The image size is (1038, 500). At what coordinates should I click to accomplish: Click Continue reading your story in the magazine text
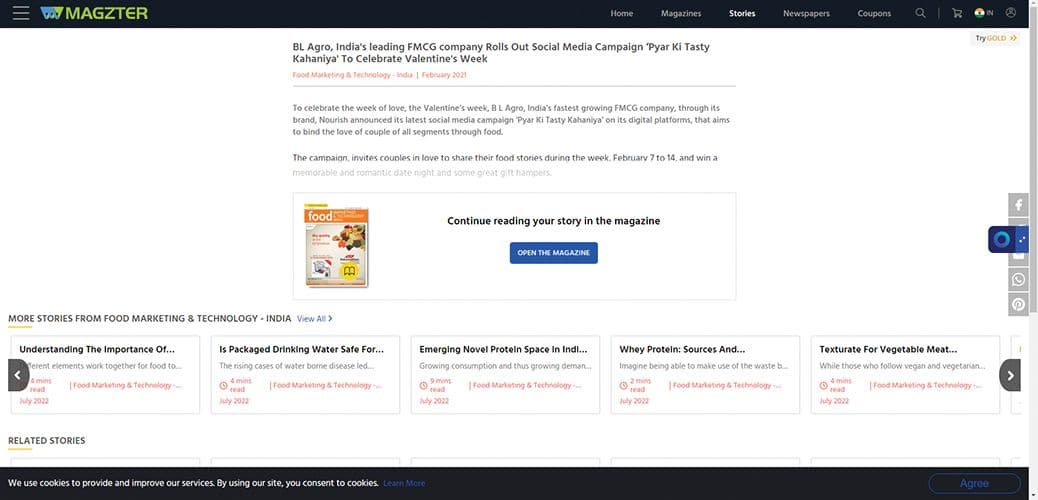pos(553,221)
